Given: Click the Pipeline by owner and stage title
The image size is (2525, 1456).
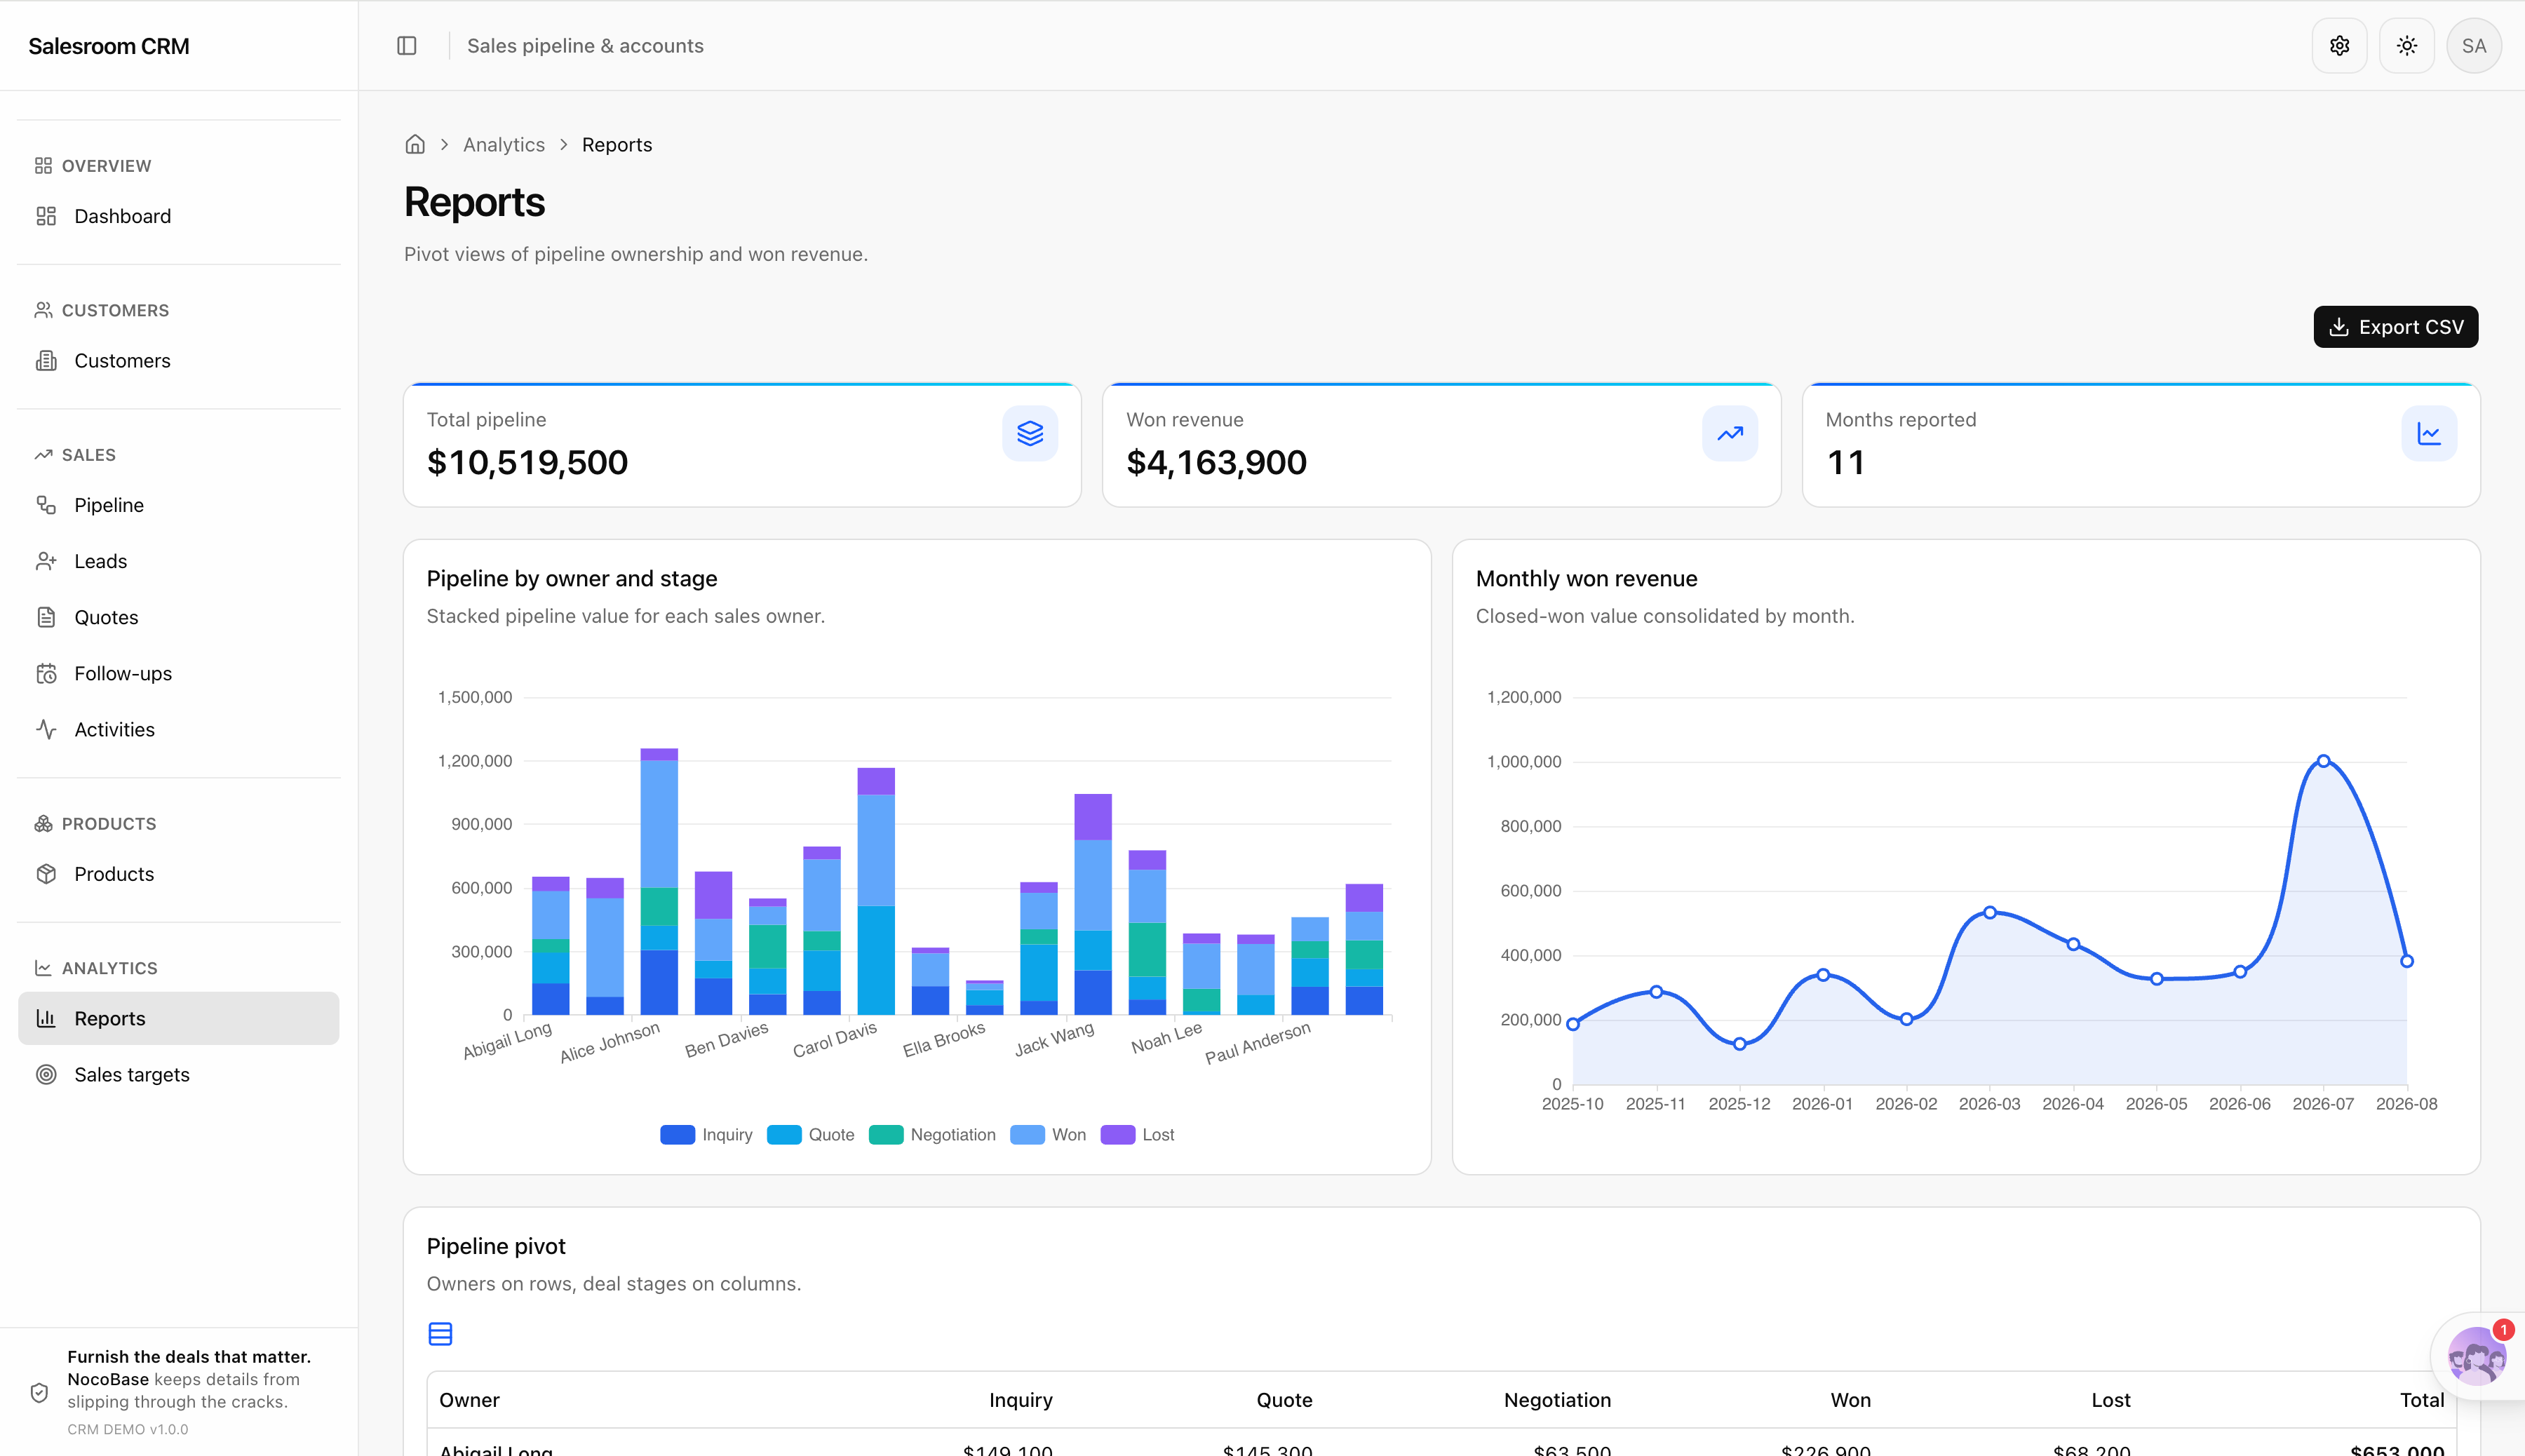Looking at the screenshot, I should click(572, 579).
